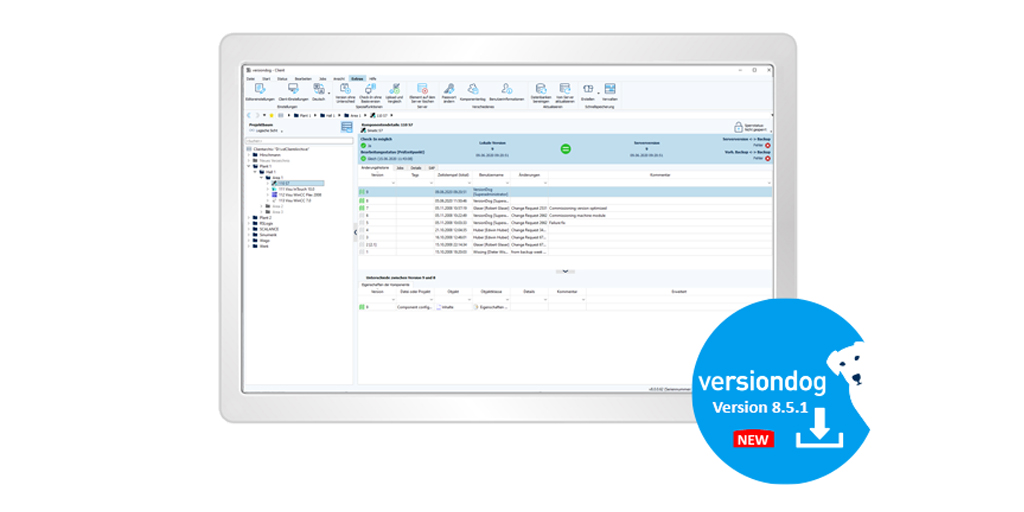Switch to the SAP tab
The width and height of the screenshot is (1024, 512).
point(431,168)
